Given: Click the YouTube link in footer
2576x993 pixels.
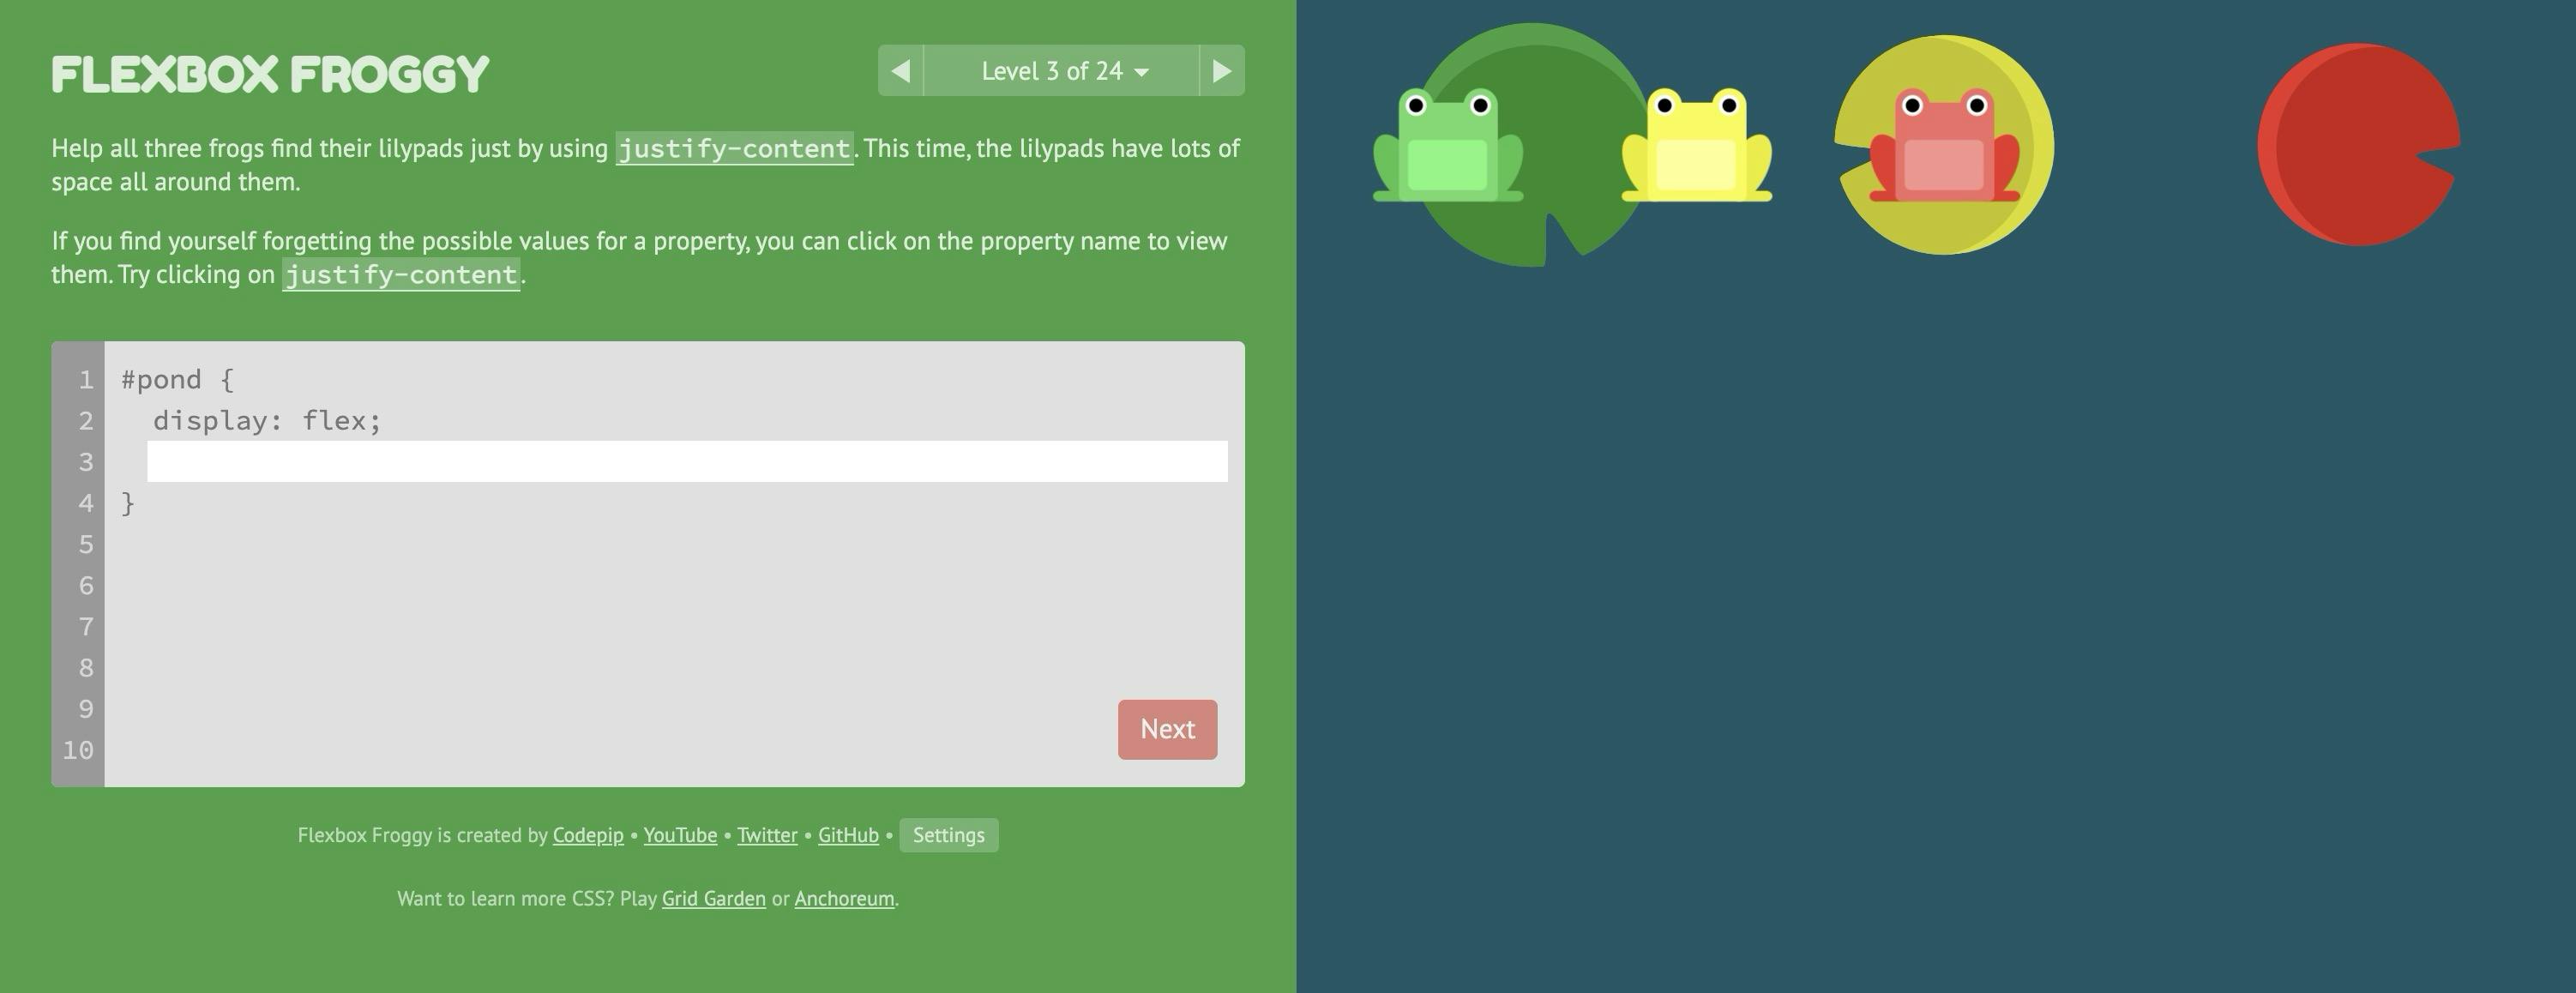Looking at the screenshot, I should pos(680,834).
